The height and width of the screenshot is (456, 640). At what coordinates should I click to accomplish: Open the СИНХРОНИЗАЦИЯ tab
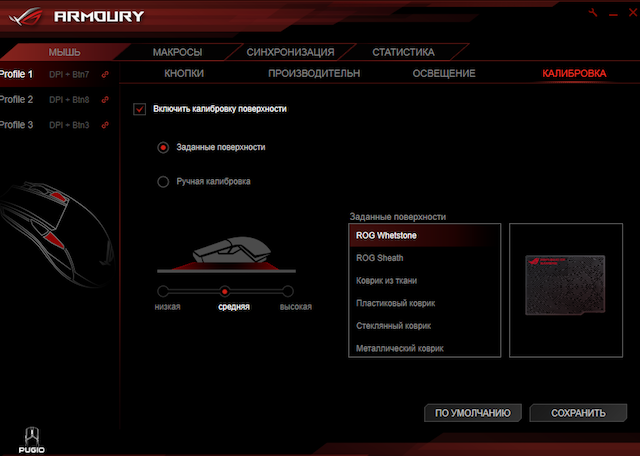tap(290, 52)
